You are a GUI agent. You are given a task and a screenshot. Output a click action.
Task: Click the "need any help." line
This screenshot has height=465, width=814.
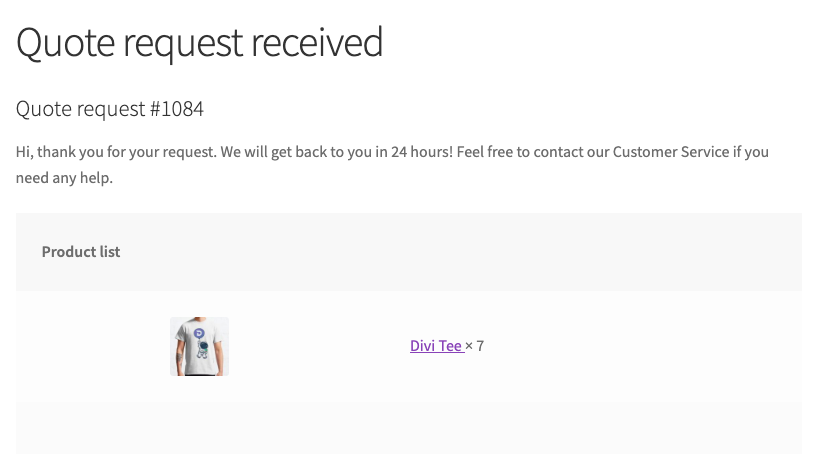point(64,178)
